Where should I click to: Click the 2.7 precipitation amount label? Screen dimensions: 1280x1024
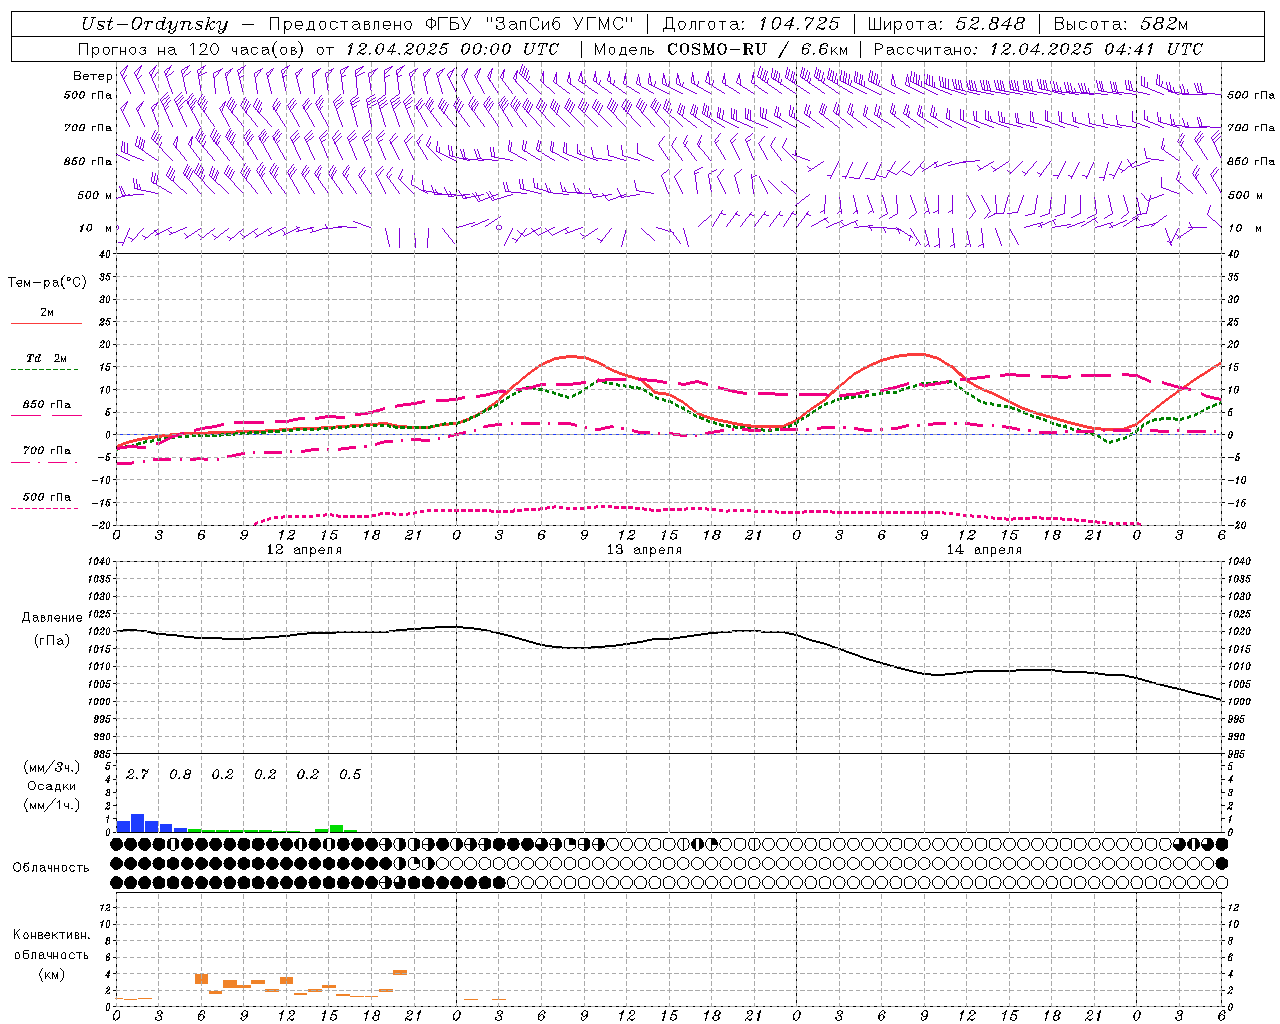pos(137,775)
